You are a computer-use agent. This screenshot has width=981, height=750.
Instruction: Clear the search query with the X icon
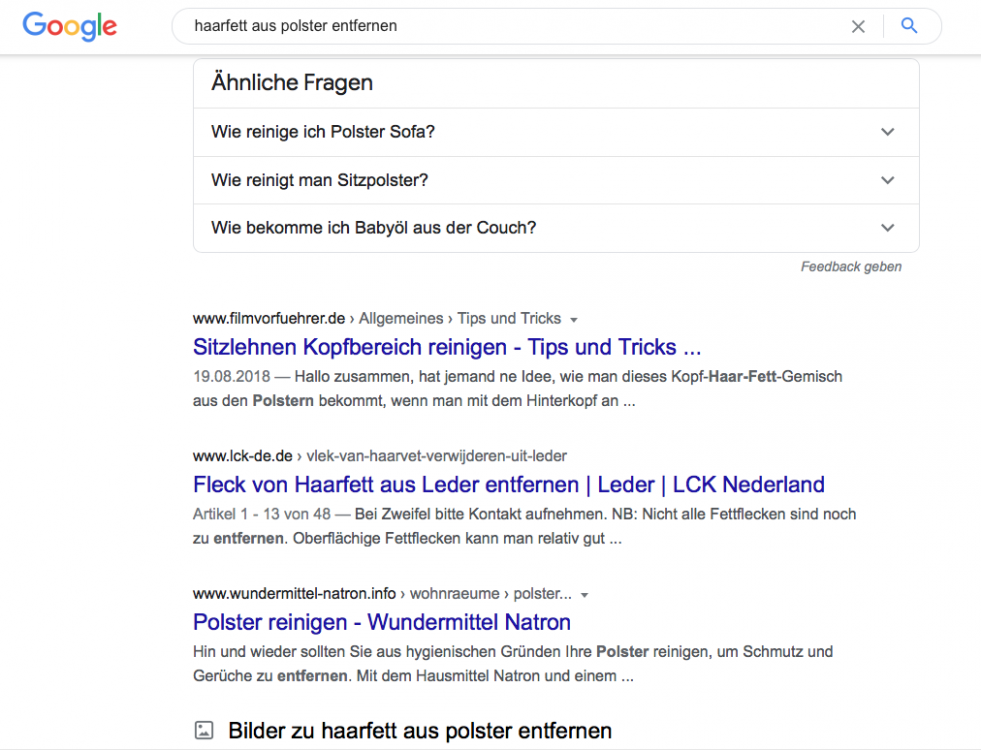858,26
